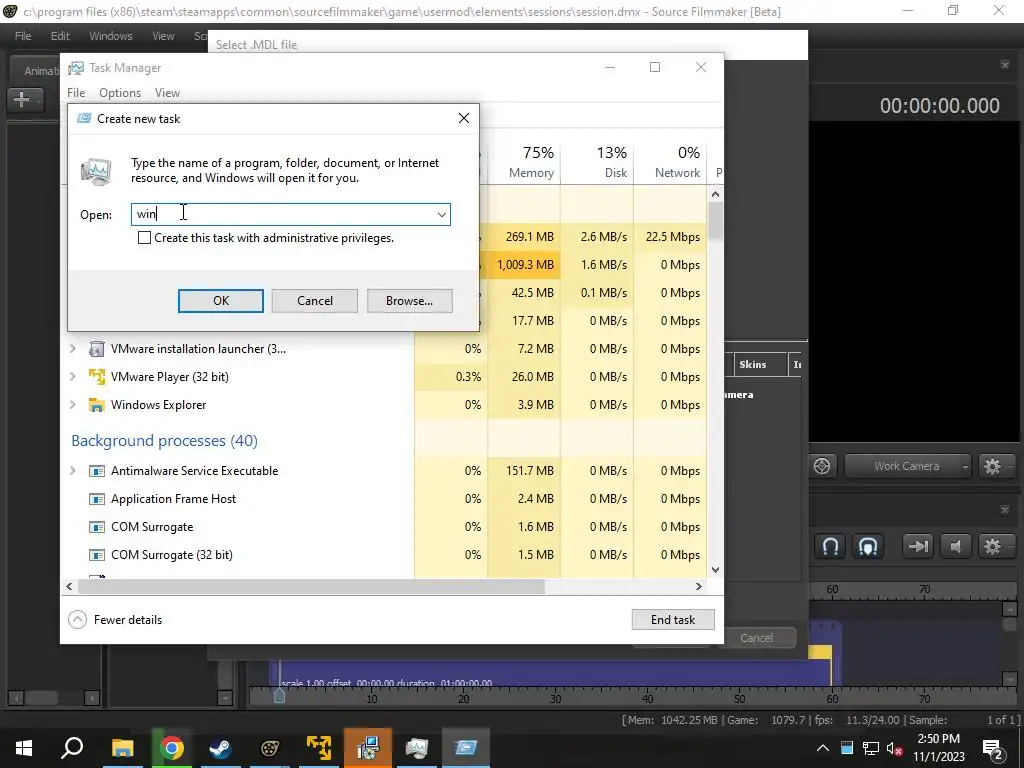Image resolution: width=1024 pixels, height=768 pixels.
Task: Click Cancel in Create new task
Action: tap(315, 300)
